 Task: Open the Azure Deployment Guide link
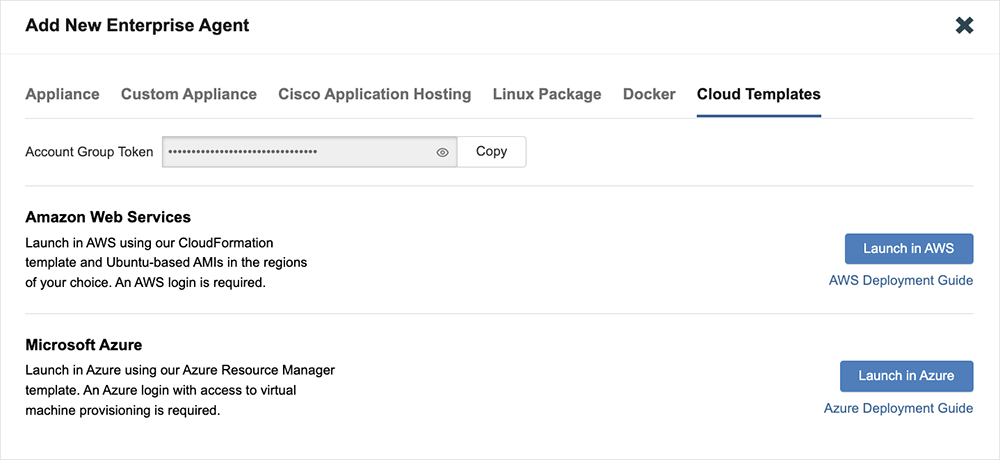point(898,408)
